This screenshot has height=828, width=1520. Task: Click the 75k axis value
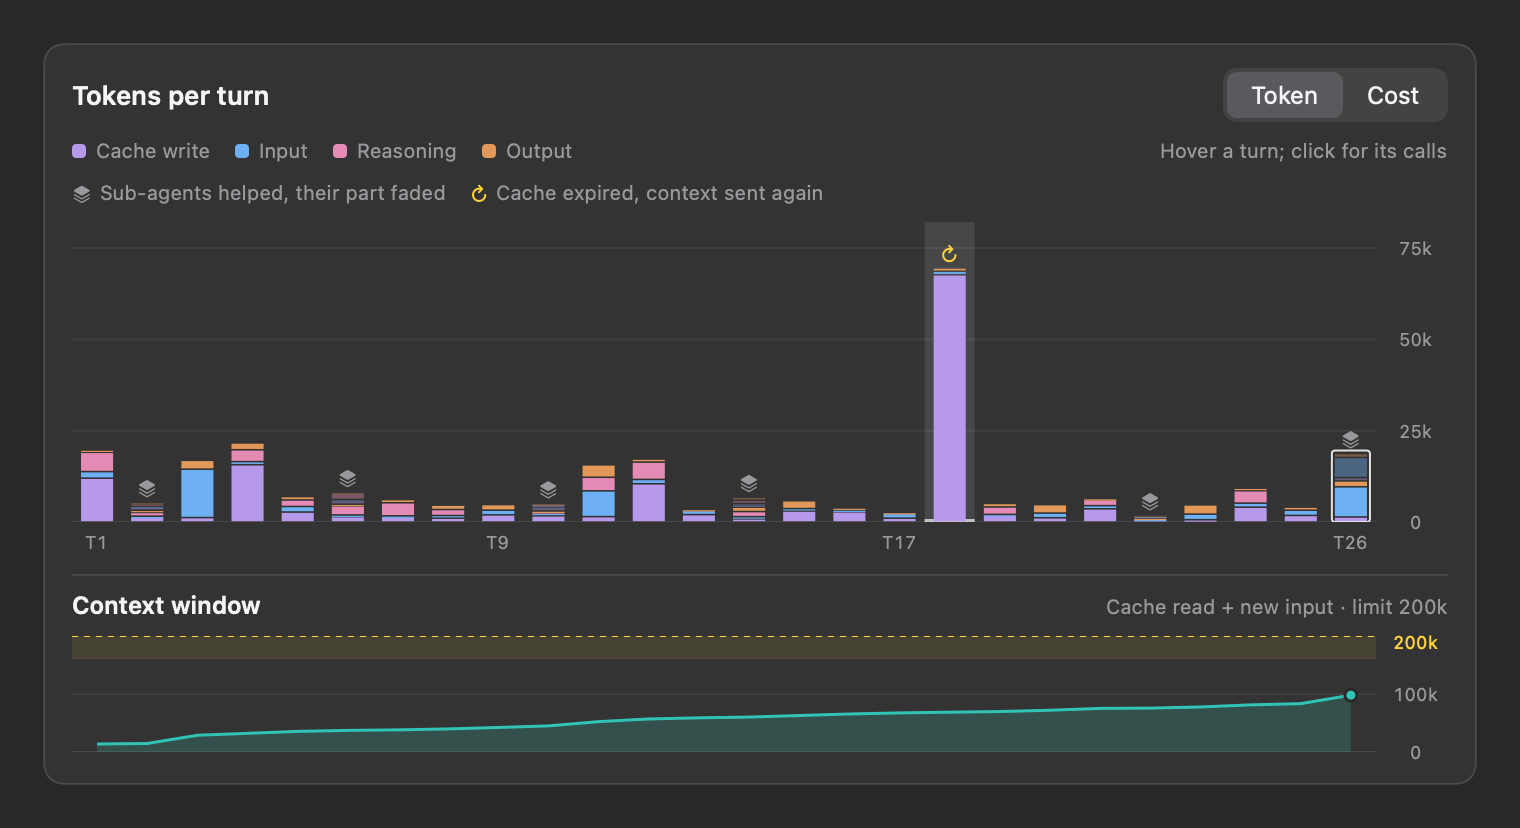coord(1415,249)
